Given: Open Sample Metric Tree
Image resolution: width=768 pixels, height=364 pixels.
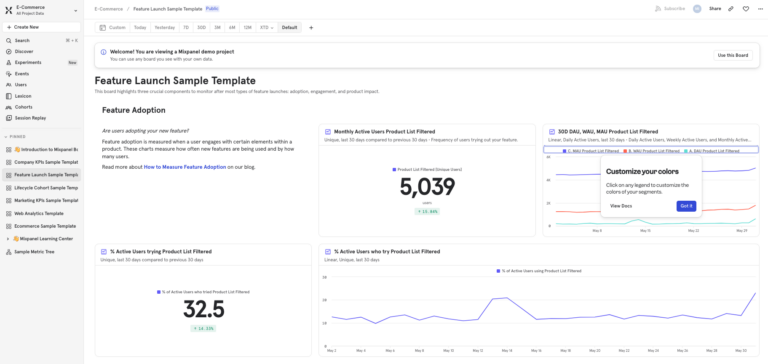Looking at the screenshot, I should coord(42,252).
